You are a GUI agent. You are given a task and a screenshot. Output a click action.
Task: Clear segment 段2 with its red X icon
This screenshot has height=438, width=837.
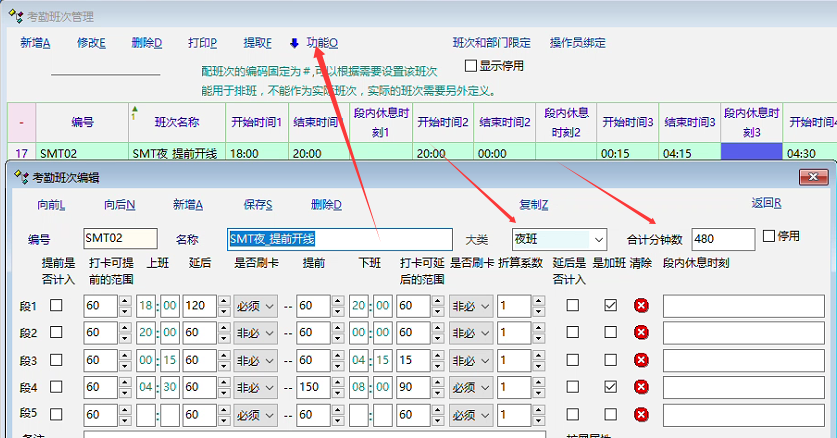click(x=641, y=333)
